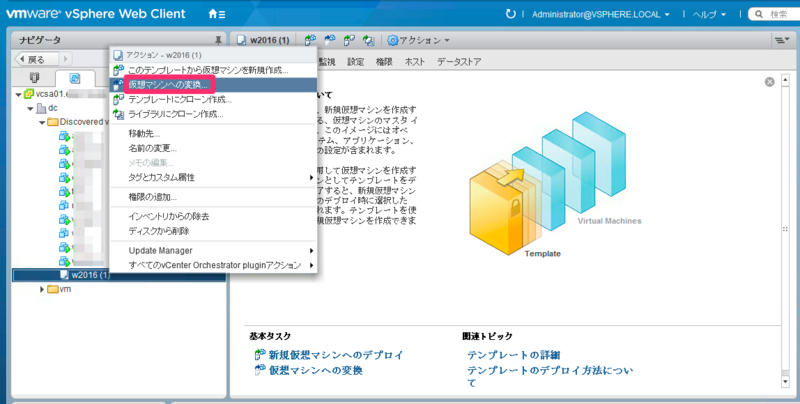Image resolution: width=800 pixels, height=404 pixels.
Task: Click the forward arrow next to 戻る
Action: pyautogui.click(x=65, y=59)
